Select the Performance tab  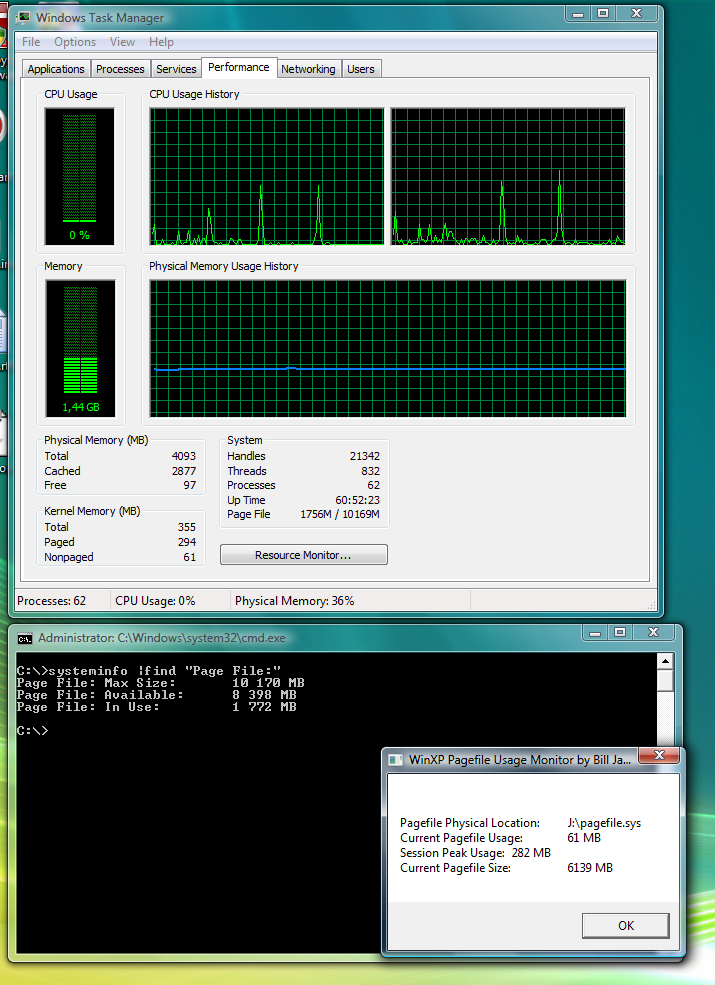(x=239, y=67)
